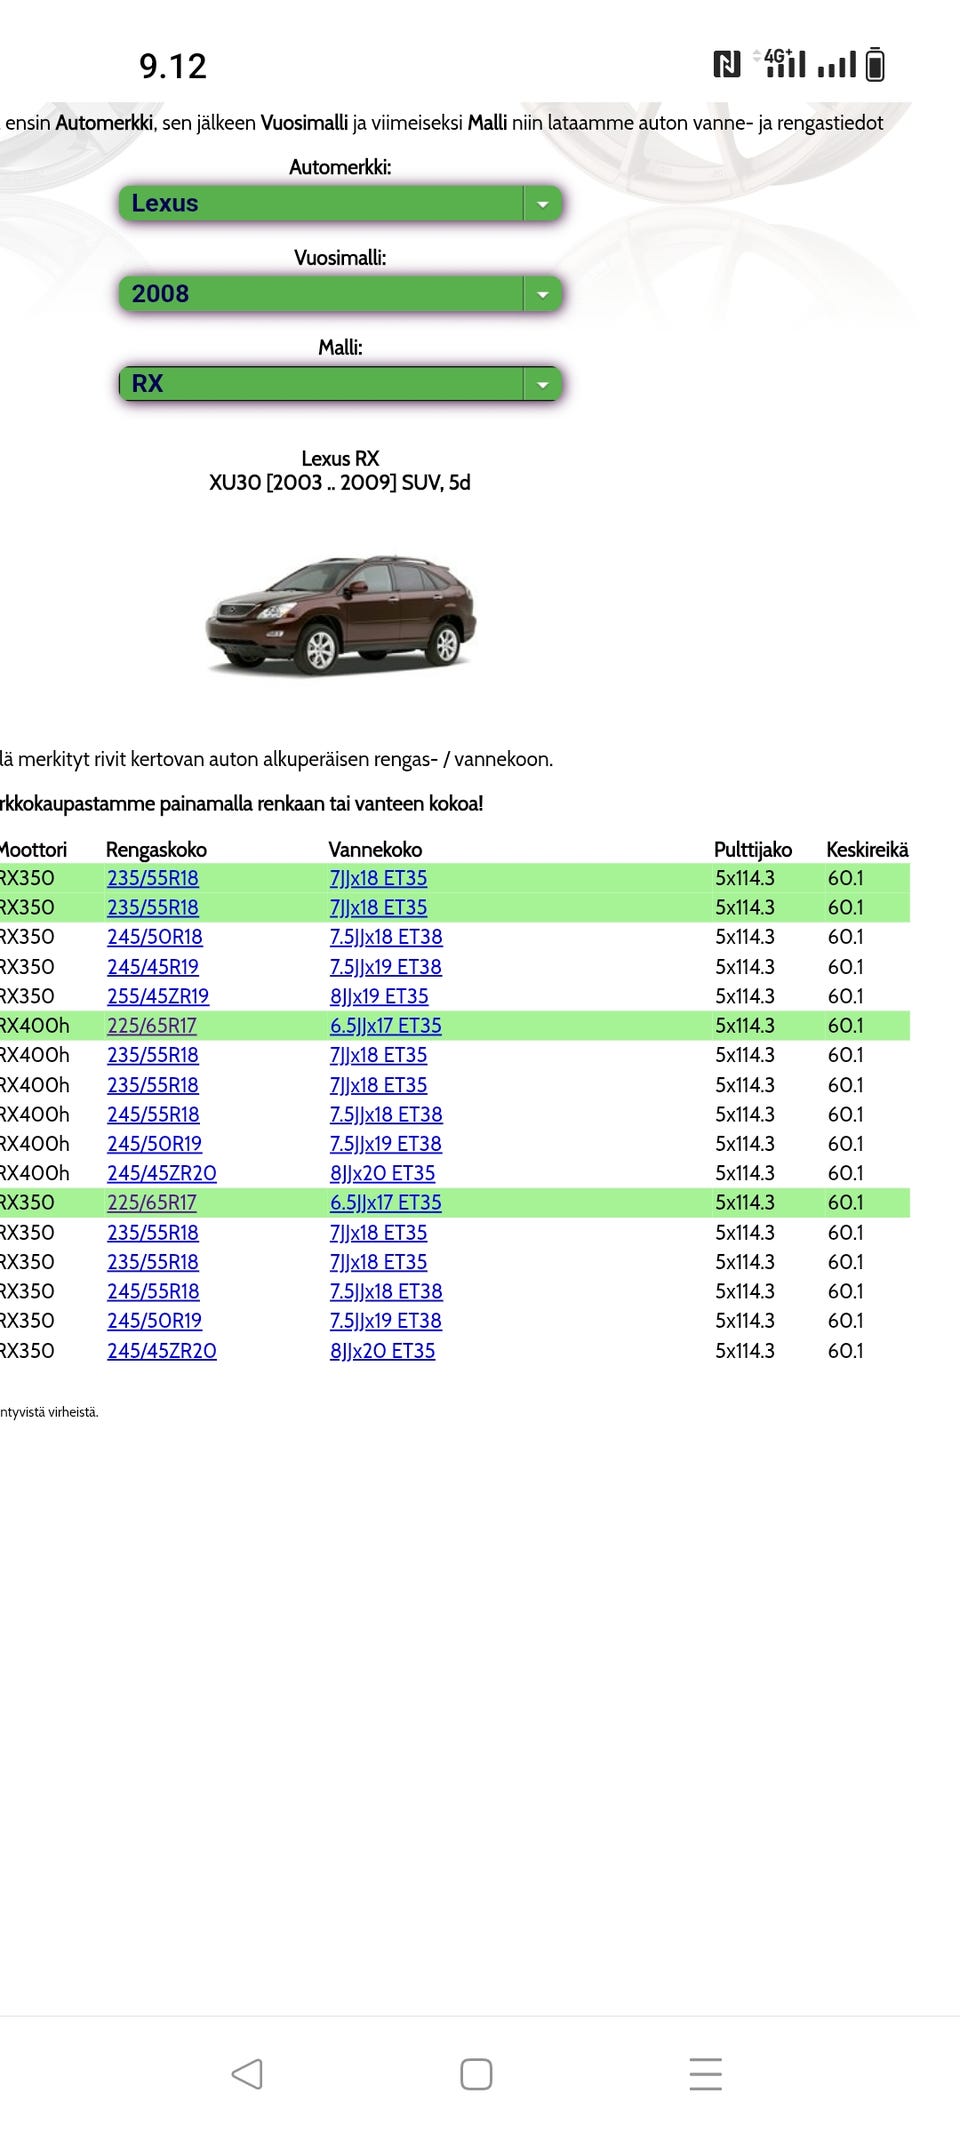Open 225/65R17 link in RX350 row
Viewport: 960px width, 2133px height.
(152, 1203)
